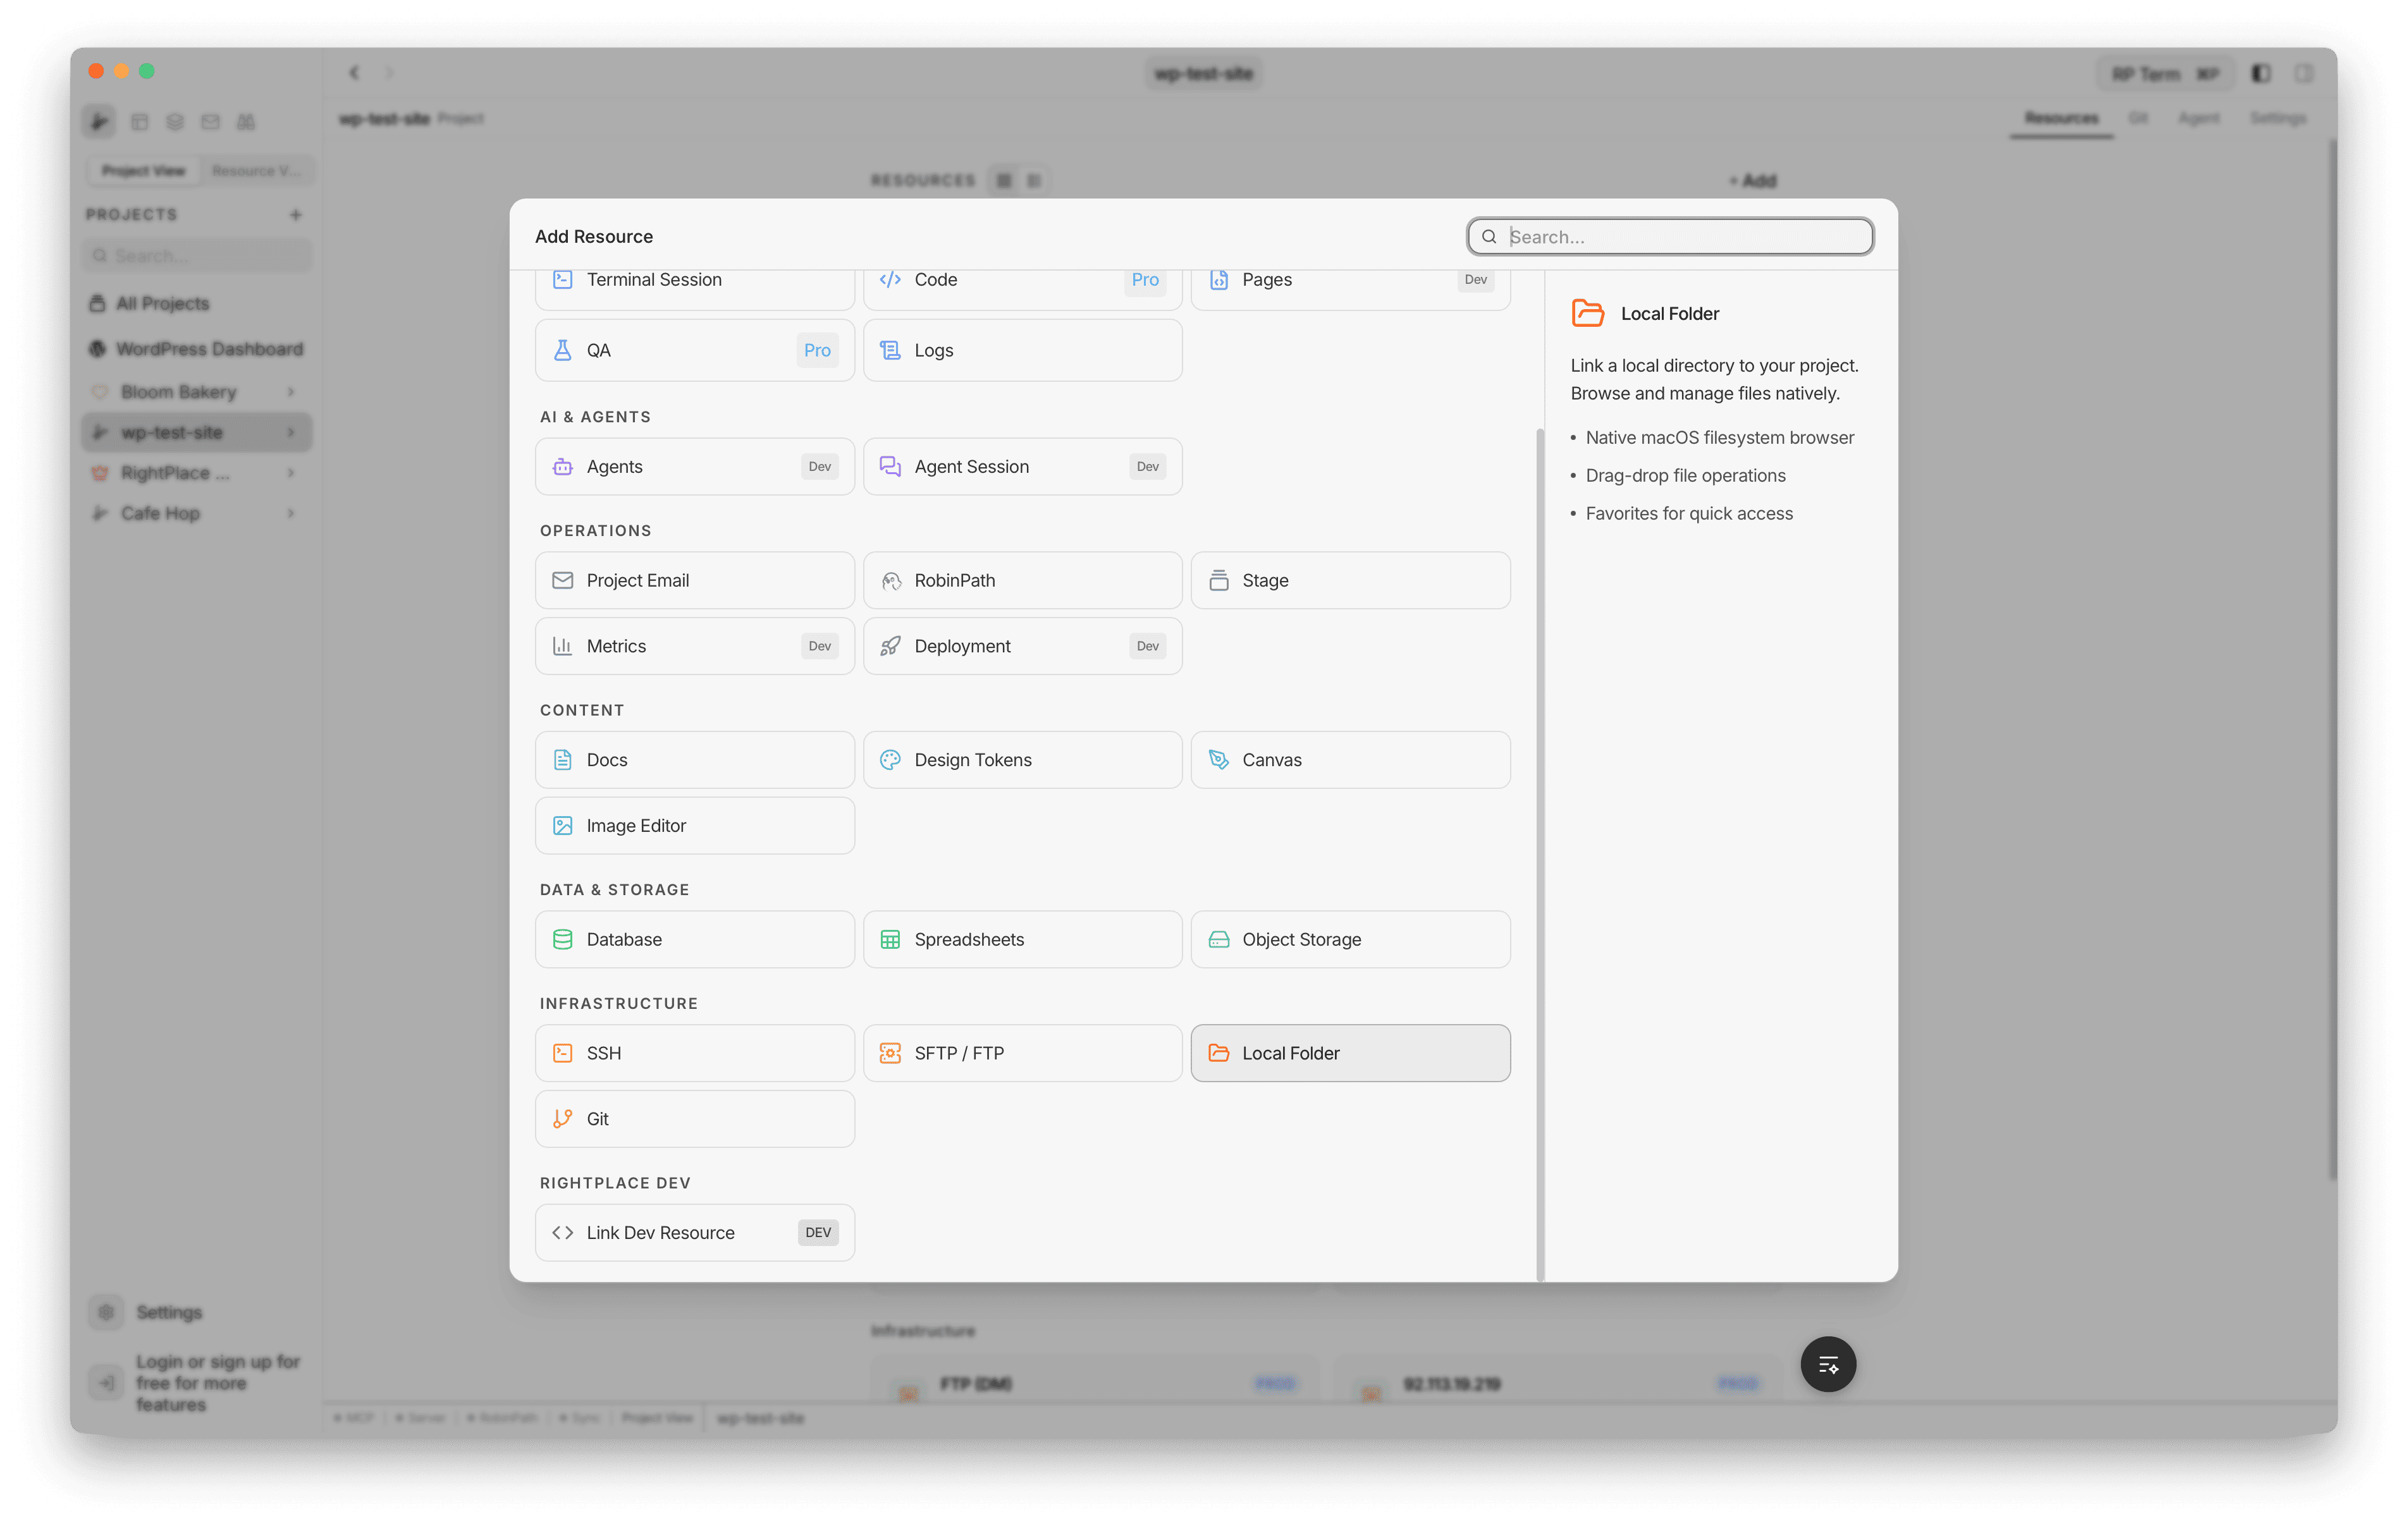The image size is (2408, 1526).
Task: Click the add project plus icon beside PROJECTS
Action: coord(296,214)
